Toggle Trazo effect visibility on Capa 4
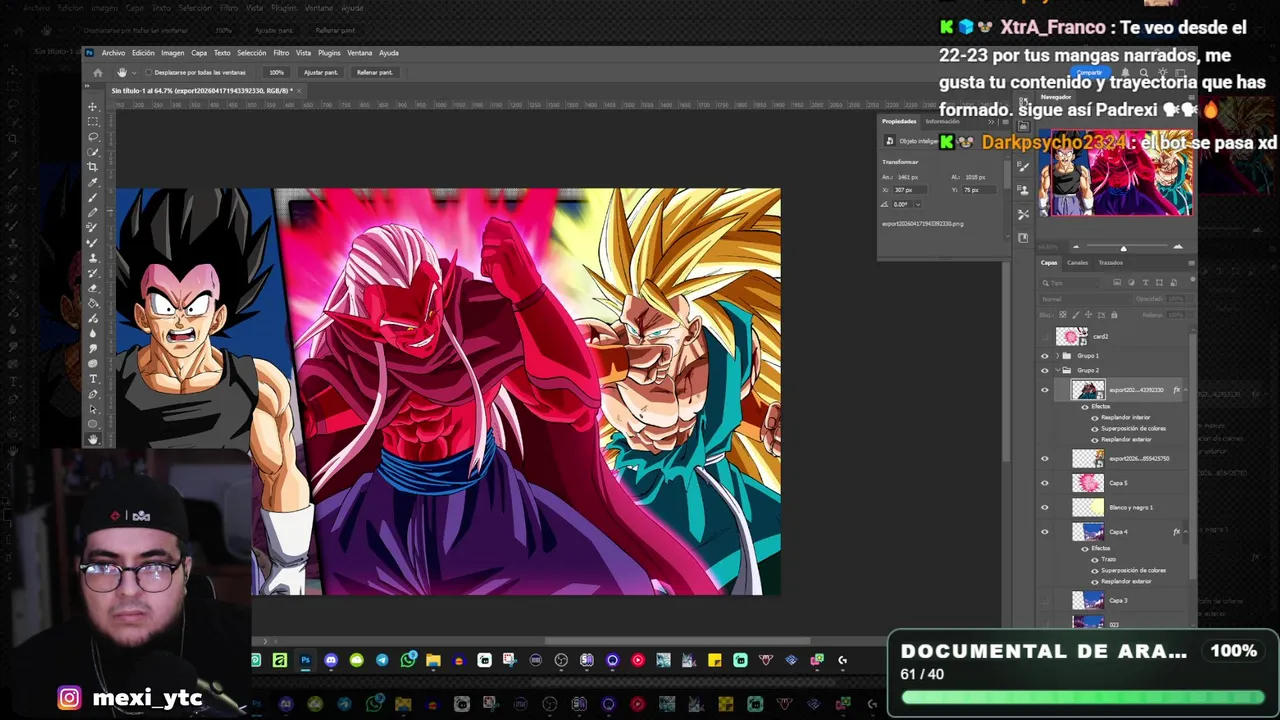The image size is (1280, 720). (x=1095, y=559)
